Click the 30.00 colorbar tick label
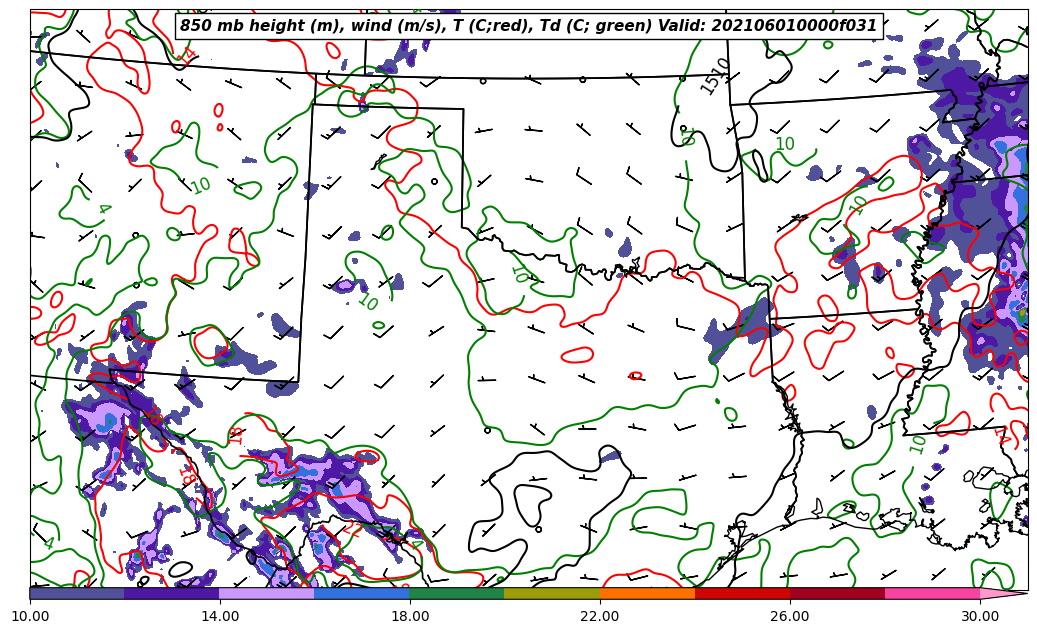 980,616
